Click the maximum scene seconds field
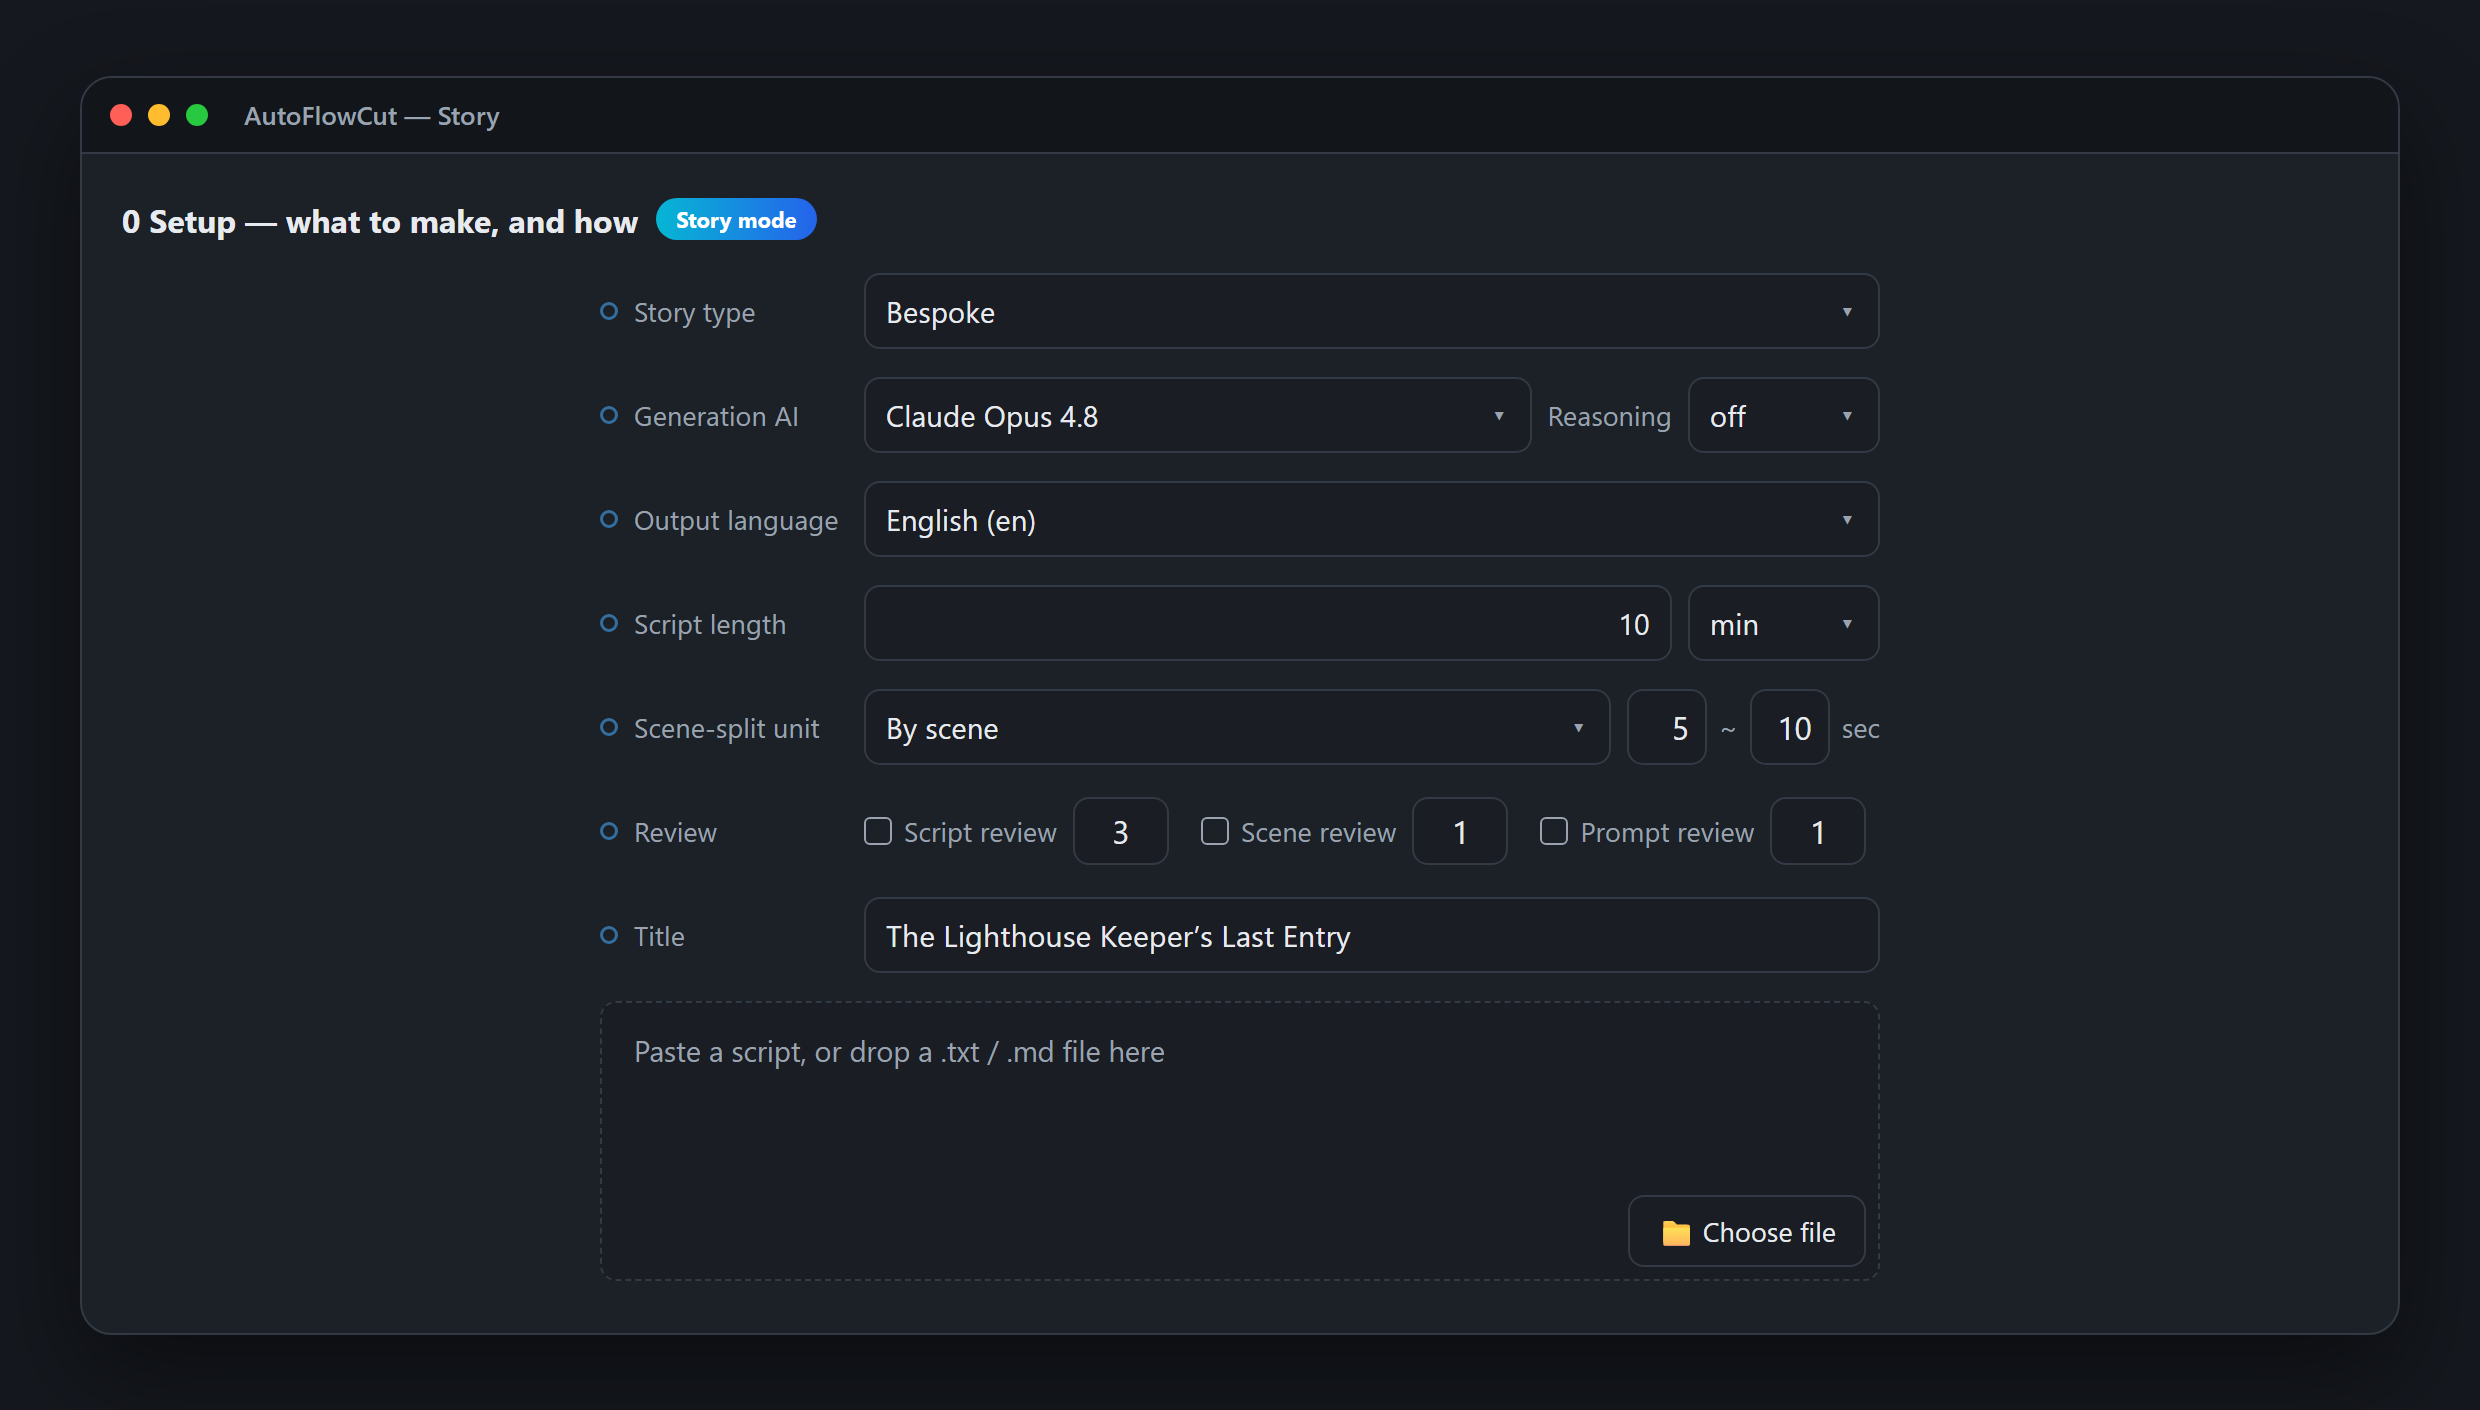This screenshot has width=2480, height=1410. pos(1790,728)
